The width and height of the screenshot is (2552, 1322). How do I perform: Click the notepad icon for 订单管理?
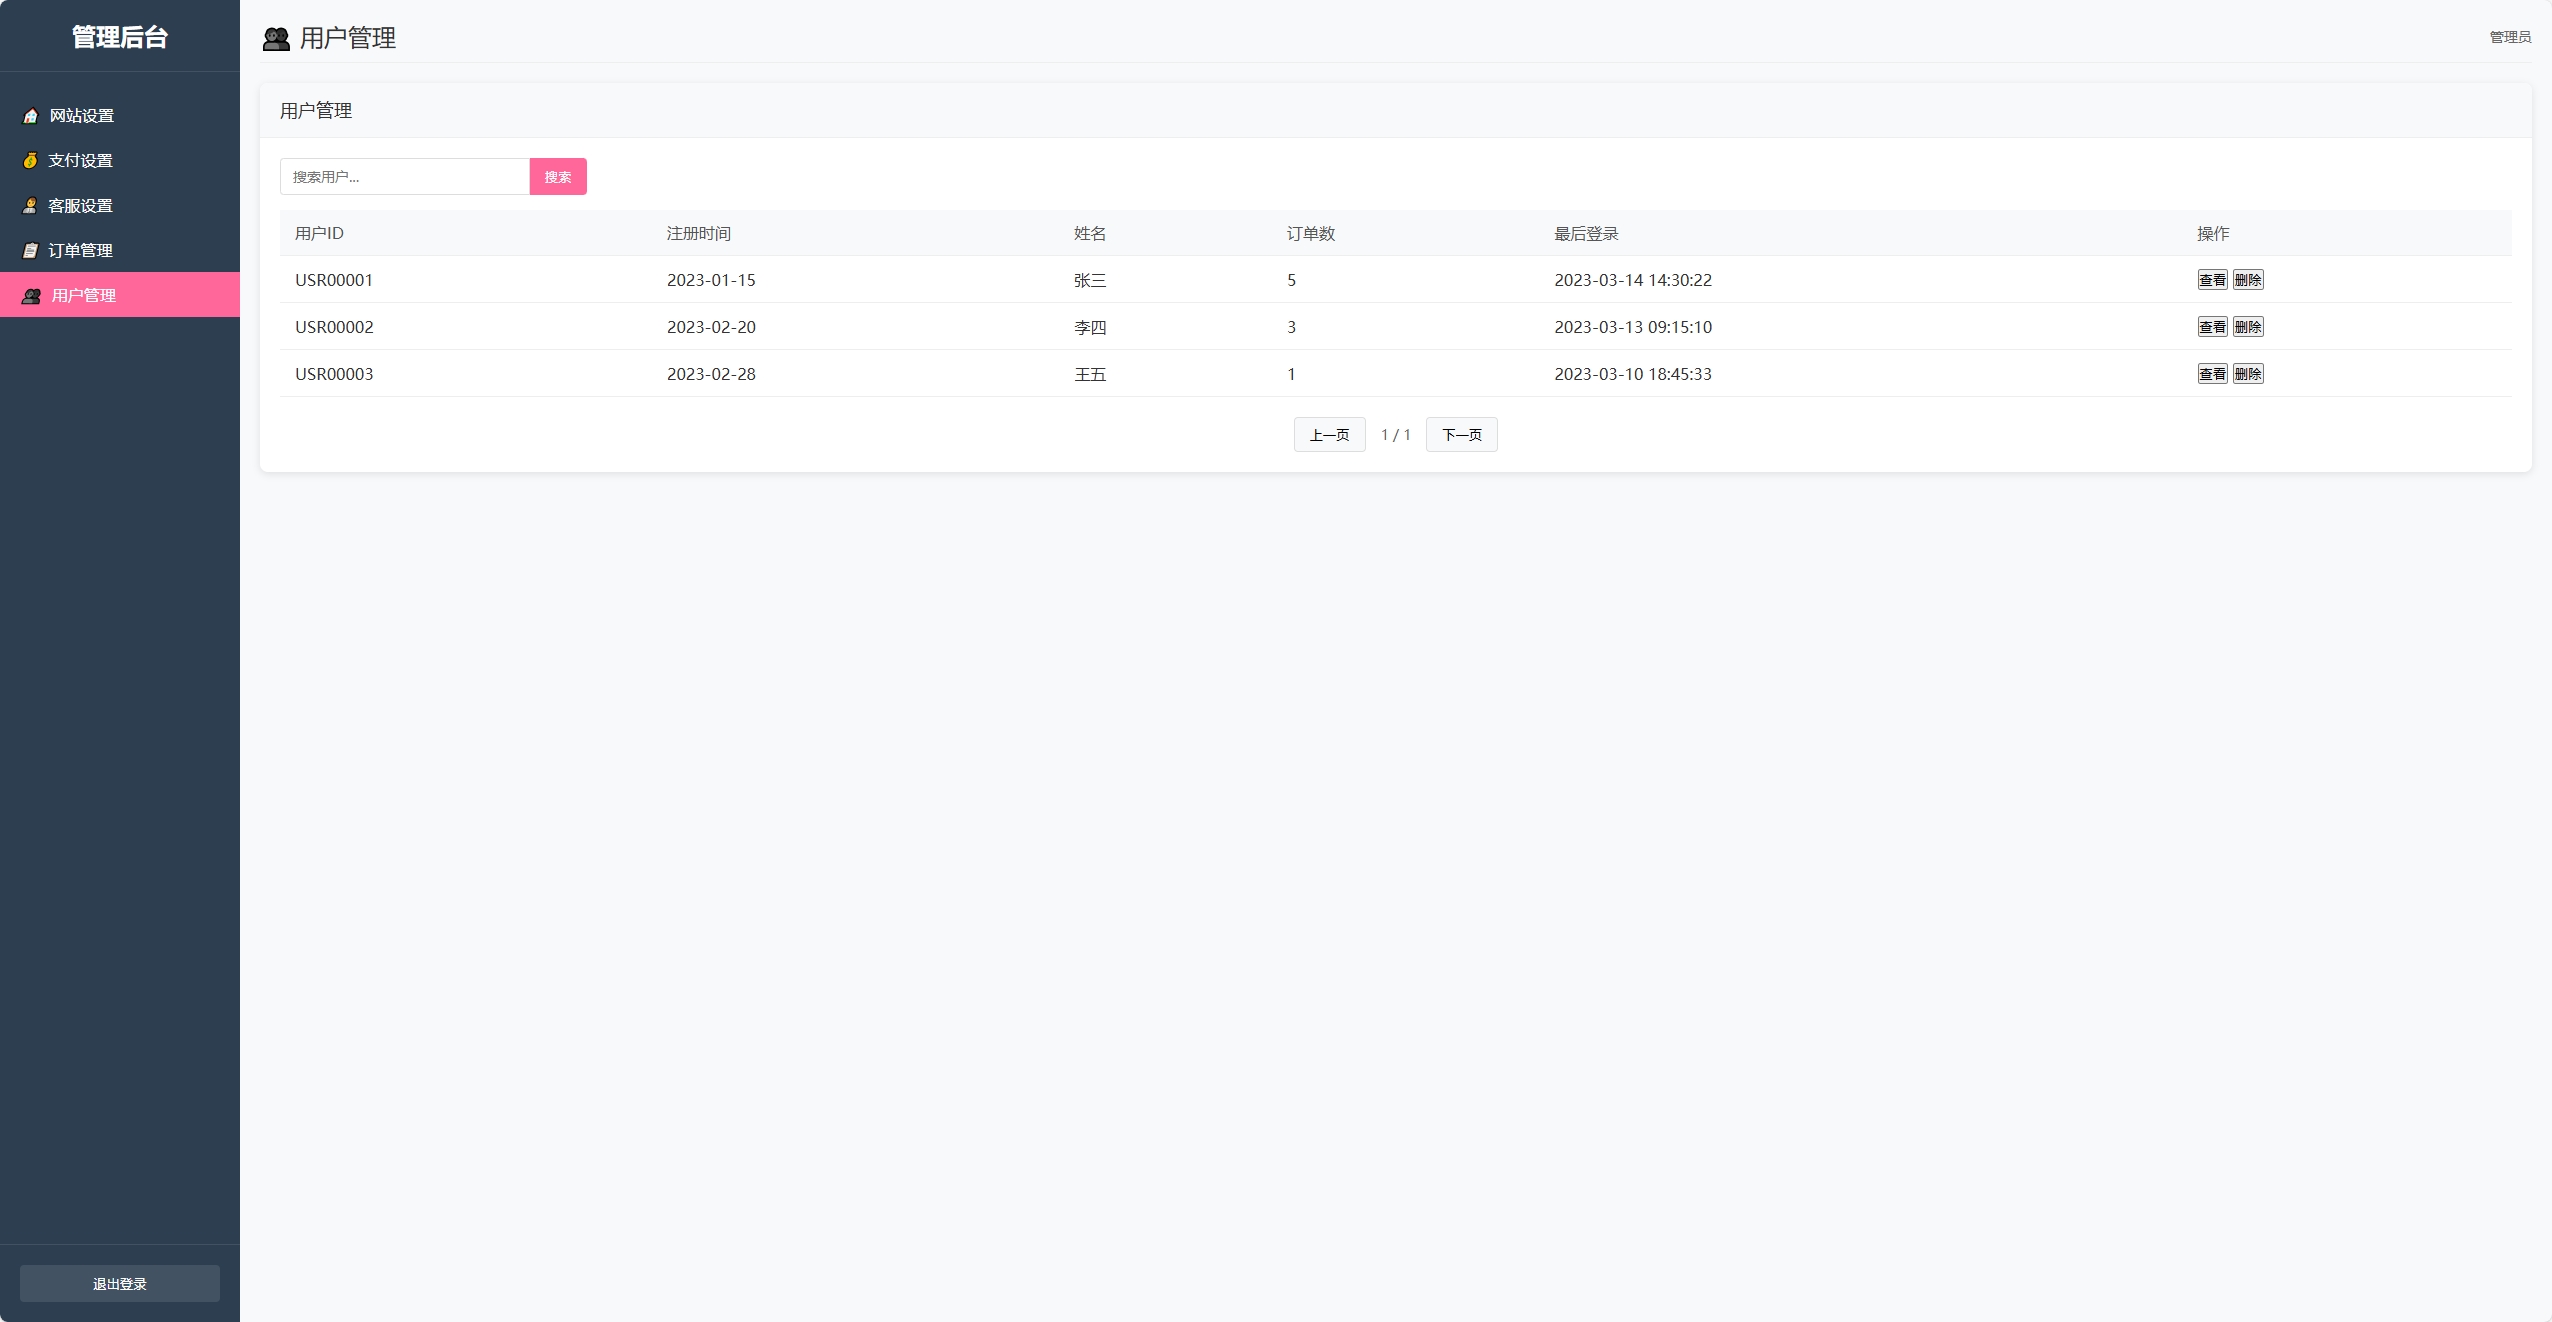coord(30,251)
